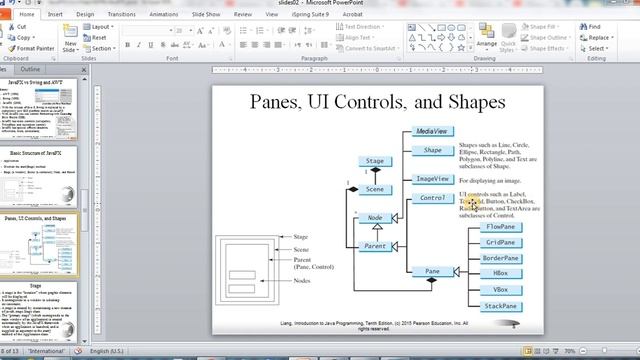Decrease the list indent level

281,31
